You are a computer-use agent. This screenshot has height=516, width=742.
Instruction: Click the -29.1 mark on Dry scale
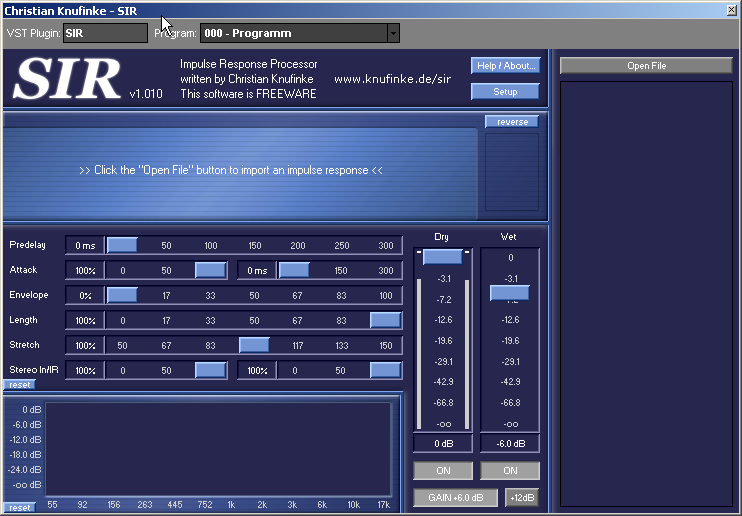tap(443, 362)
